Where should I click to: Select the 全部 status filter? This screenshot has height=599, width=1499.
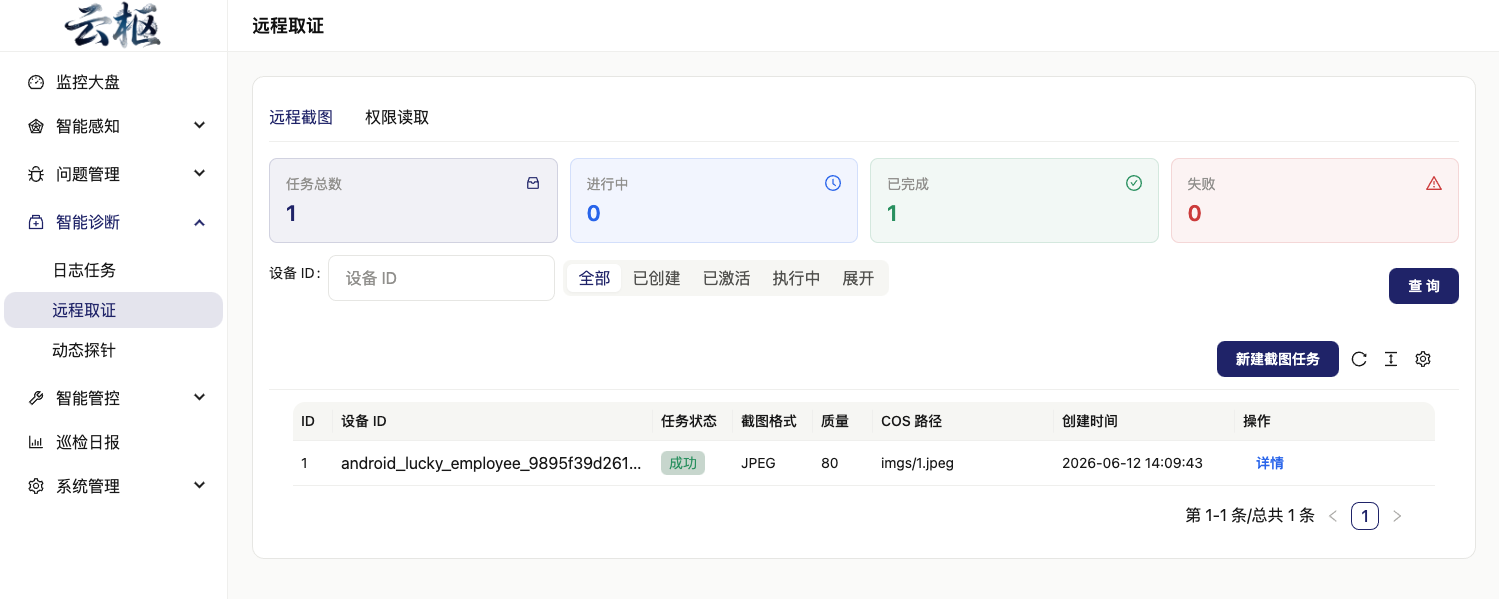click(595, 278)
